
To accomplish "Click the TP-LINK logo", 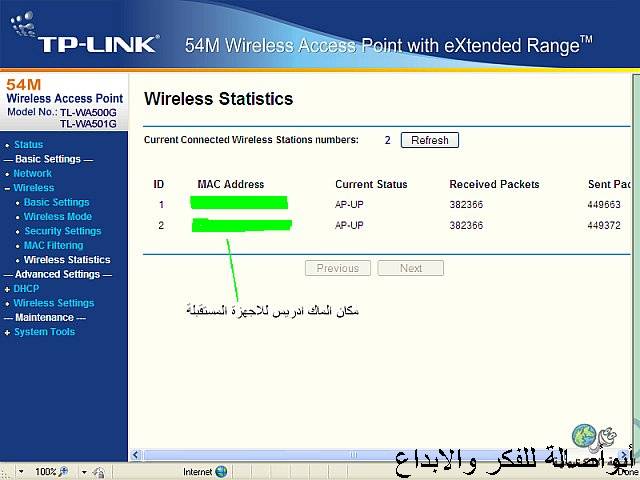I will pos(84,35).
